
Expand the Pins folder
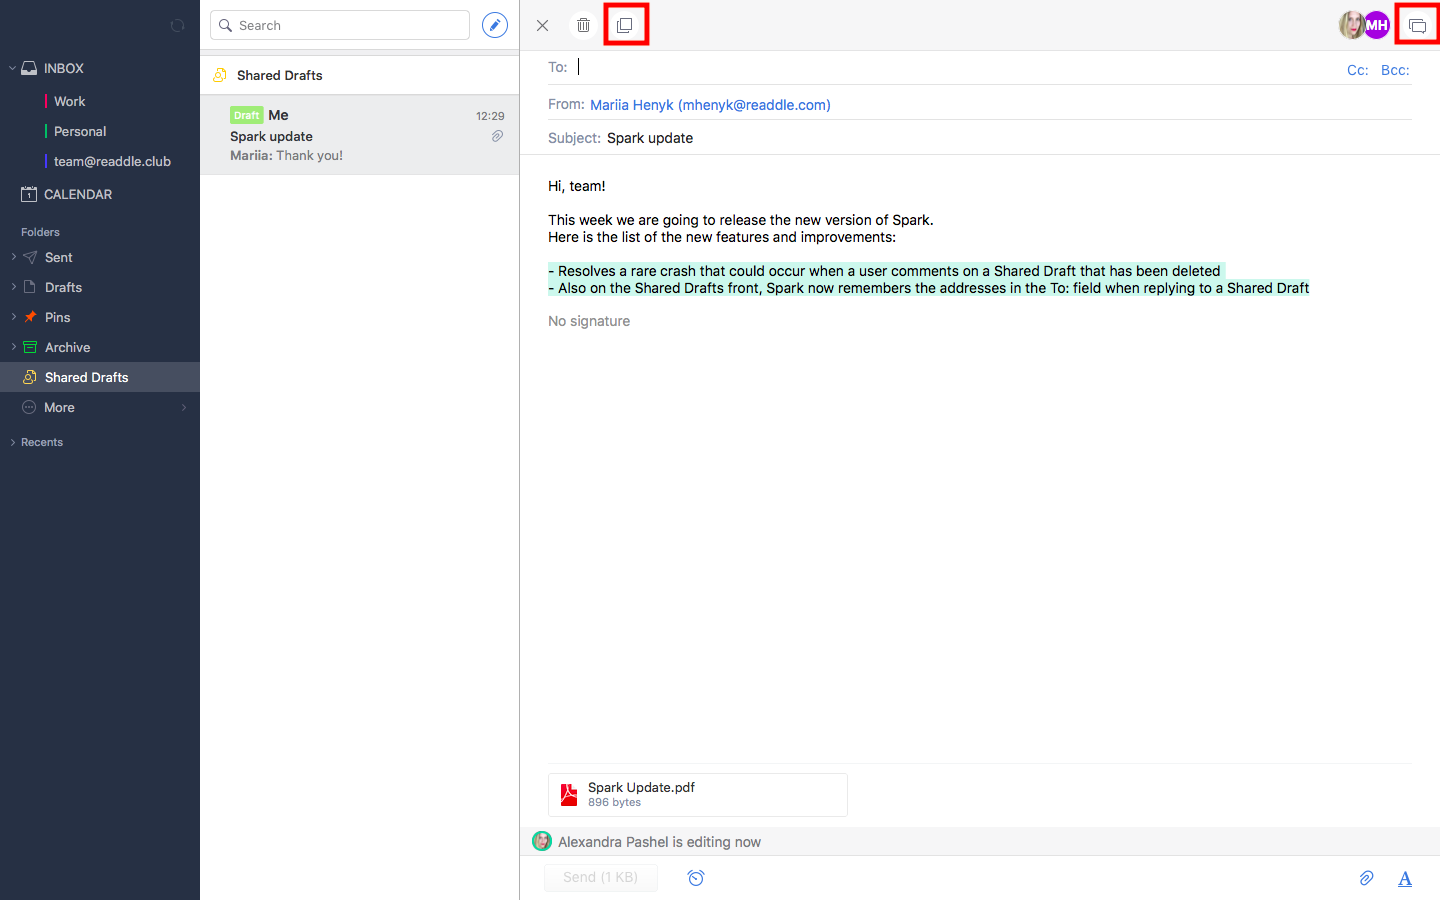point(13,317)
